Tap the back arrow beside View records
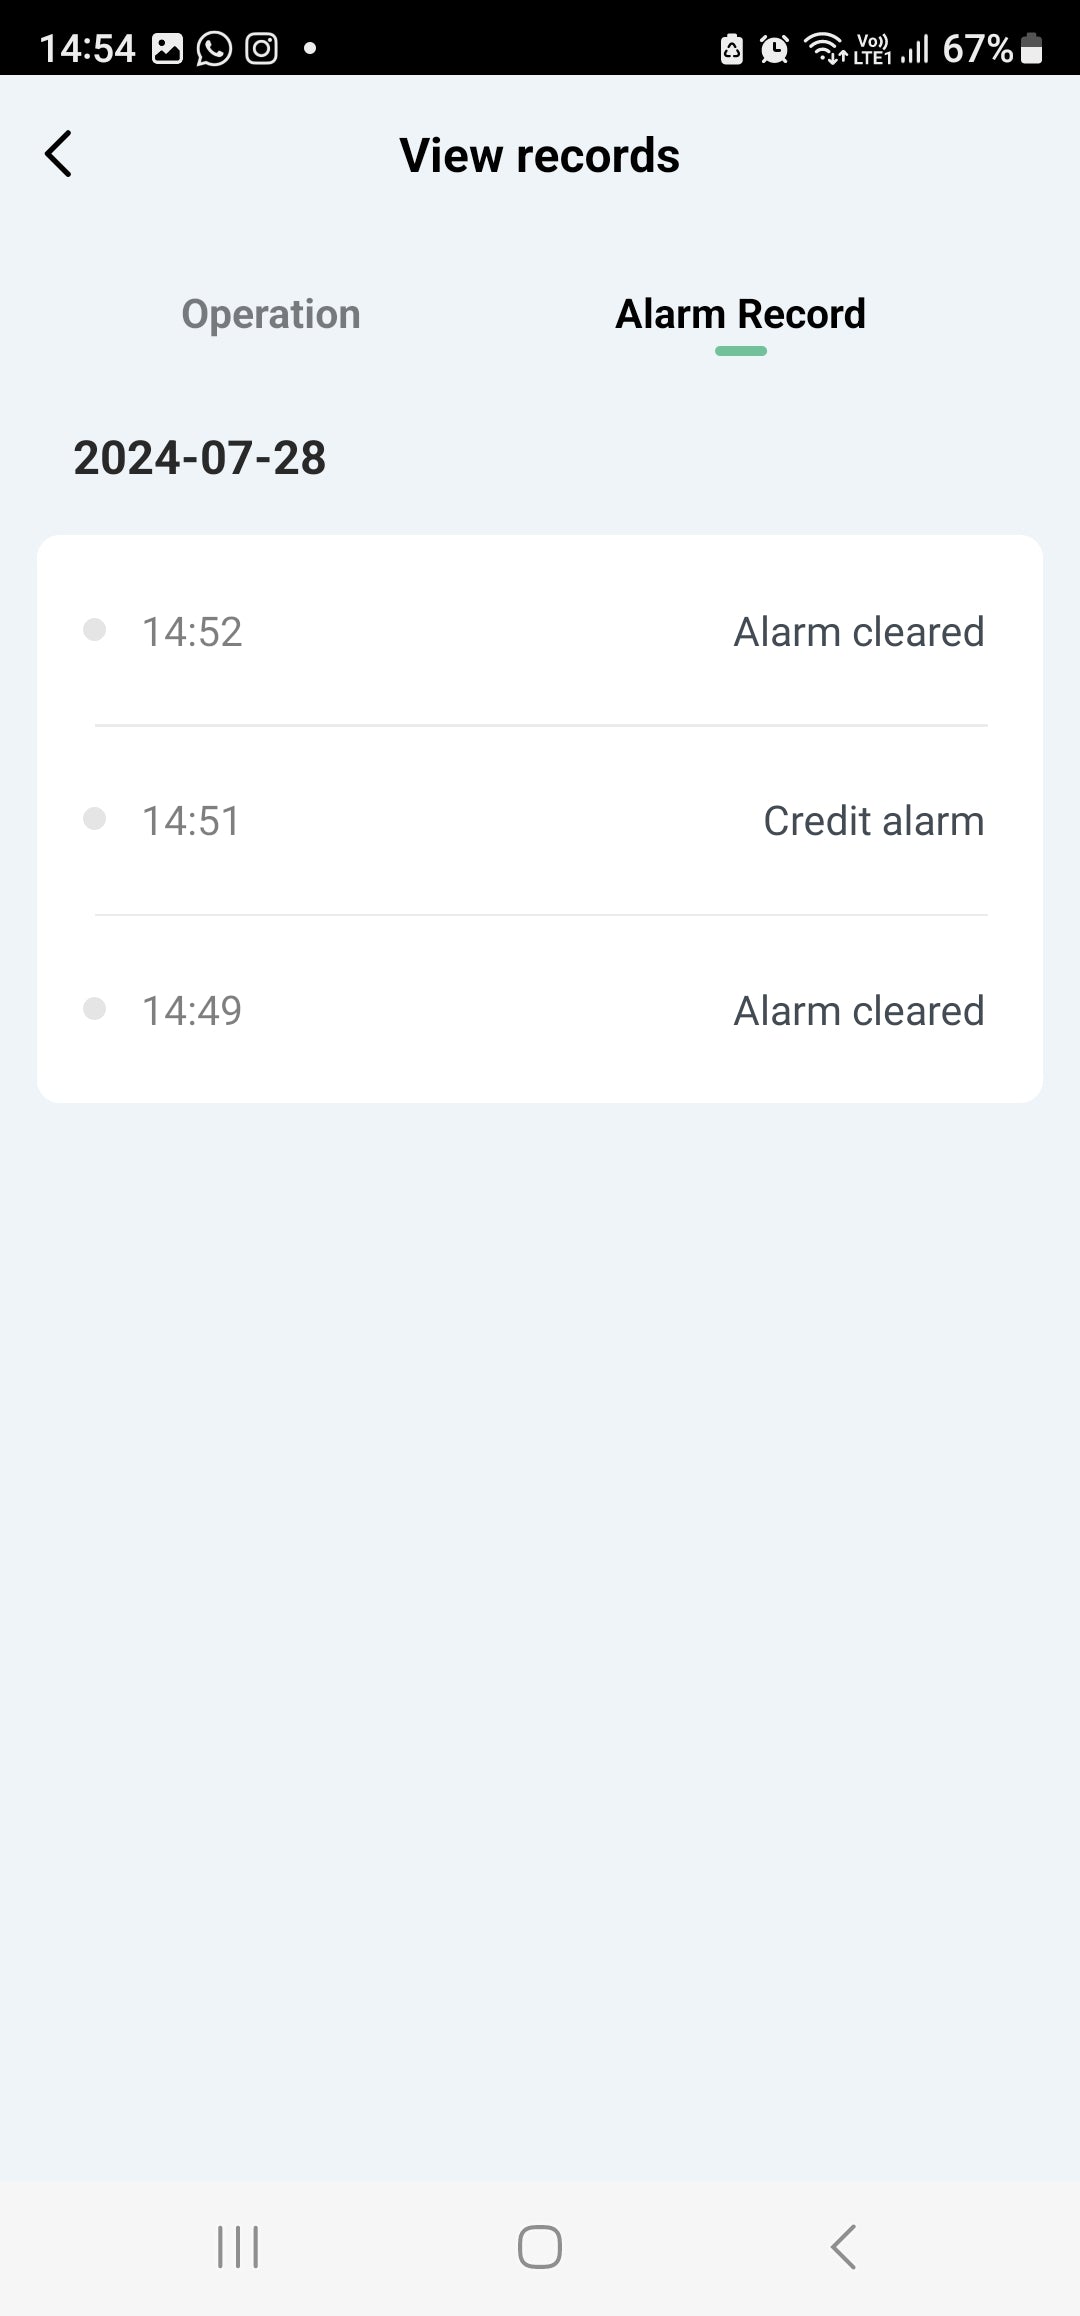 coord(59,154)
